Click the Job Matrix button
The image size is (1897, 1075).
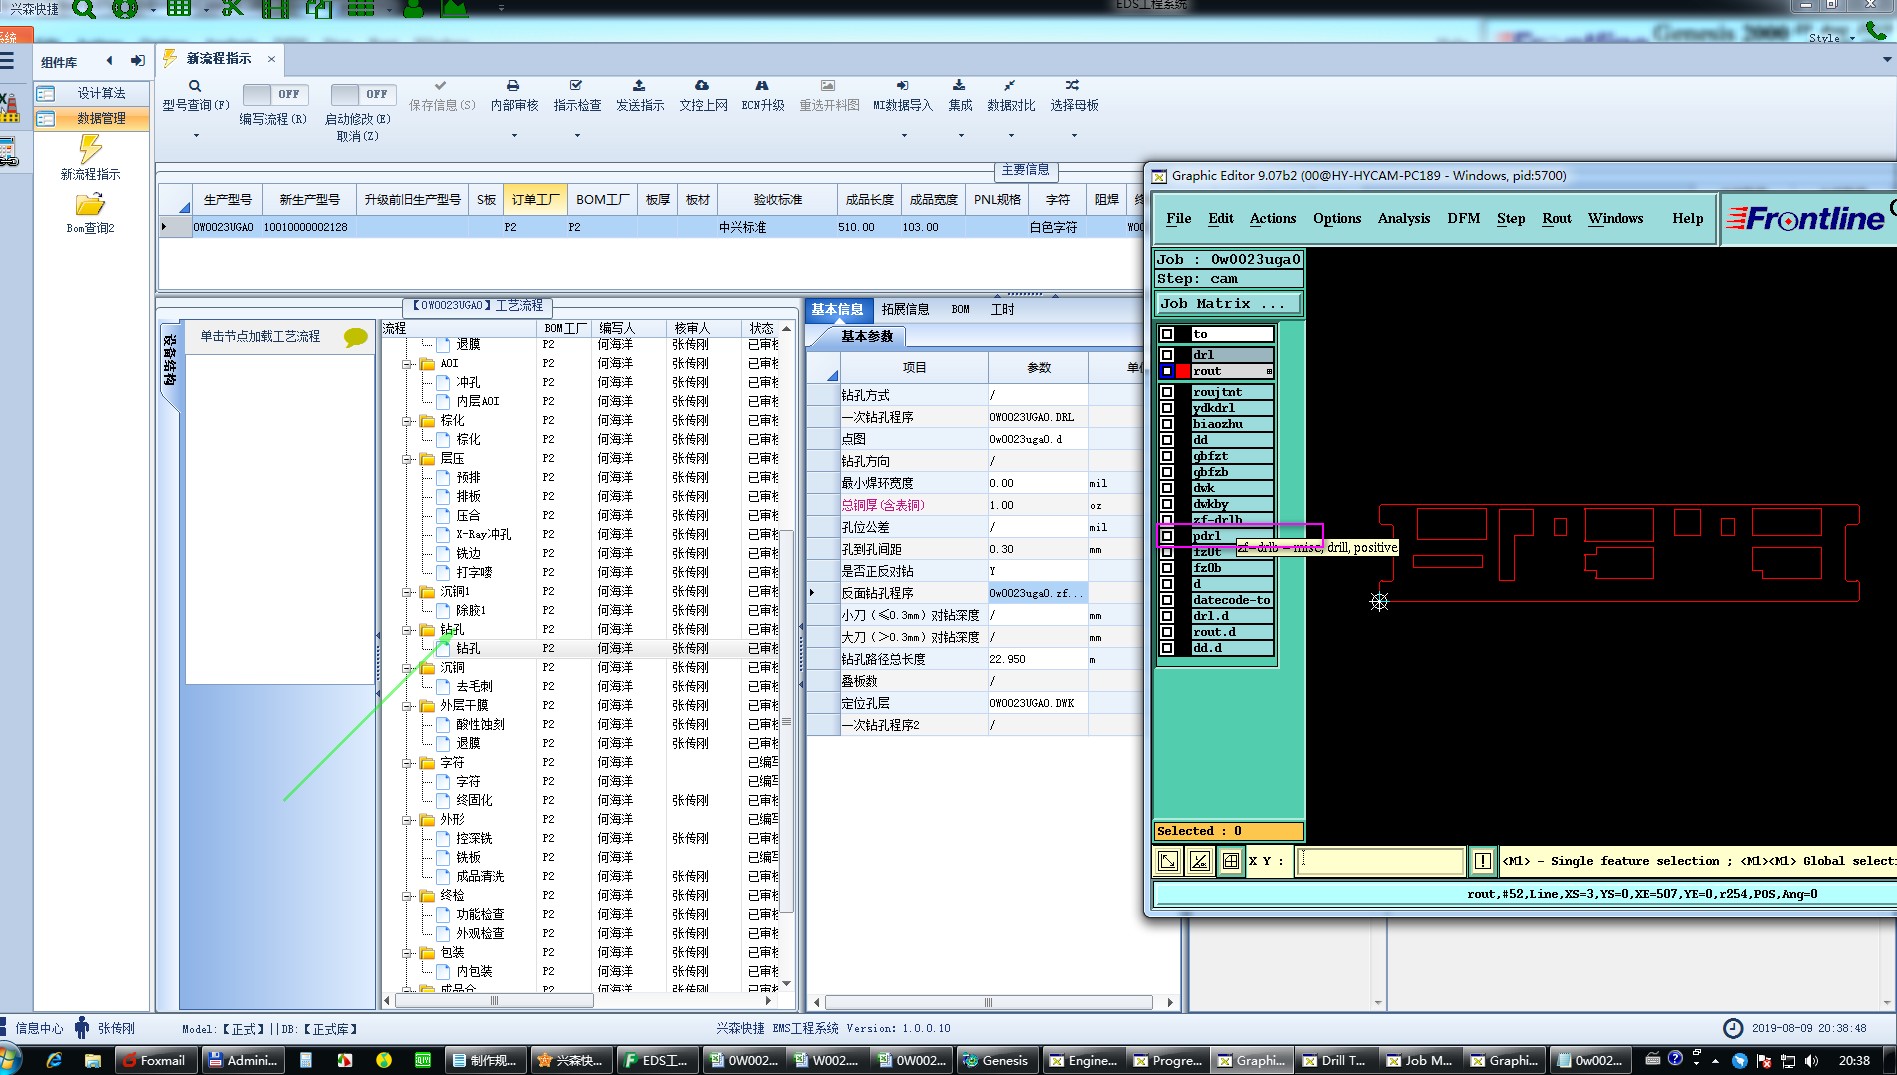click(1228, 304)
